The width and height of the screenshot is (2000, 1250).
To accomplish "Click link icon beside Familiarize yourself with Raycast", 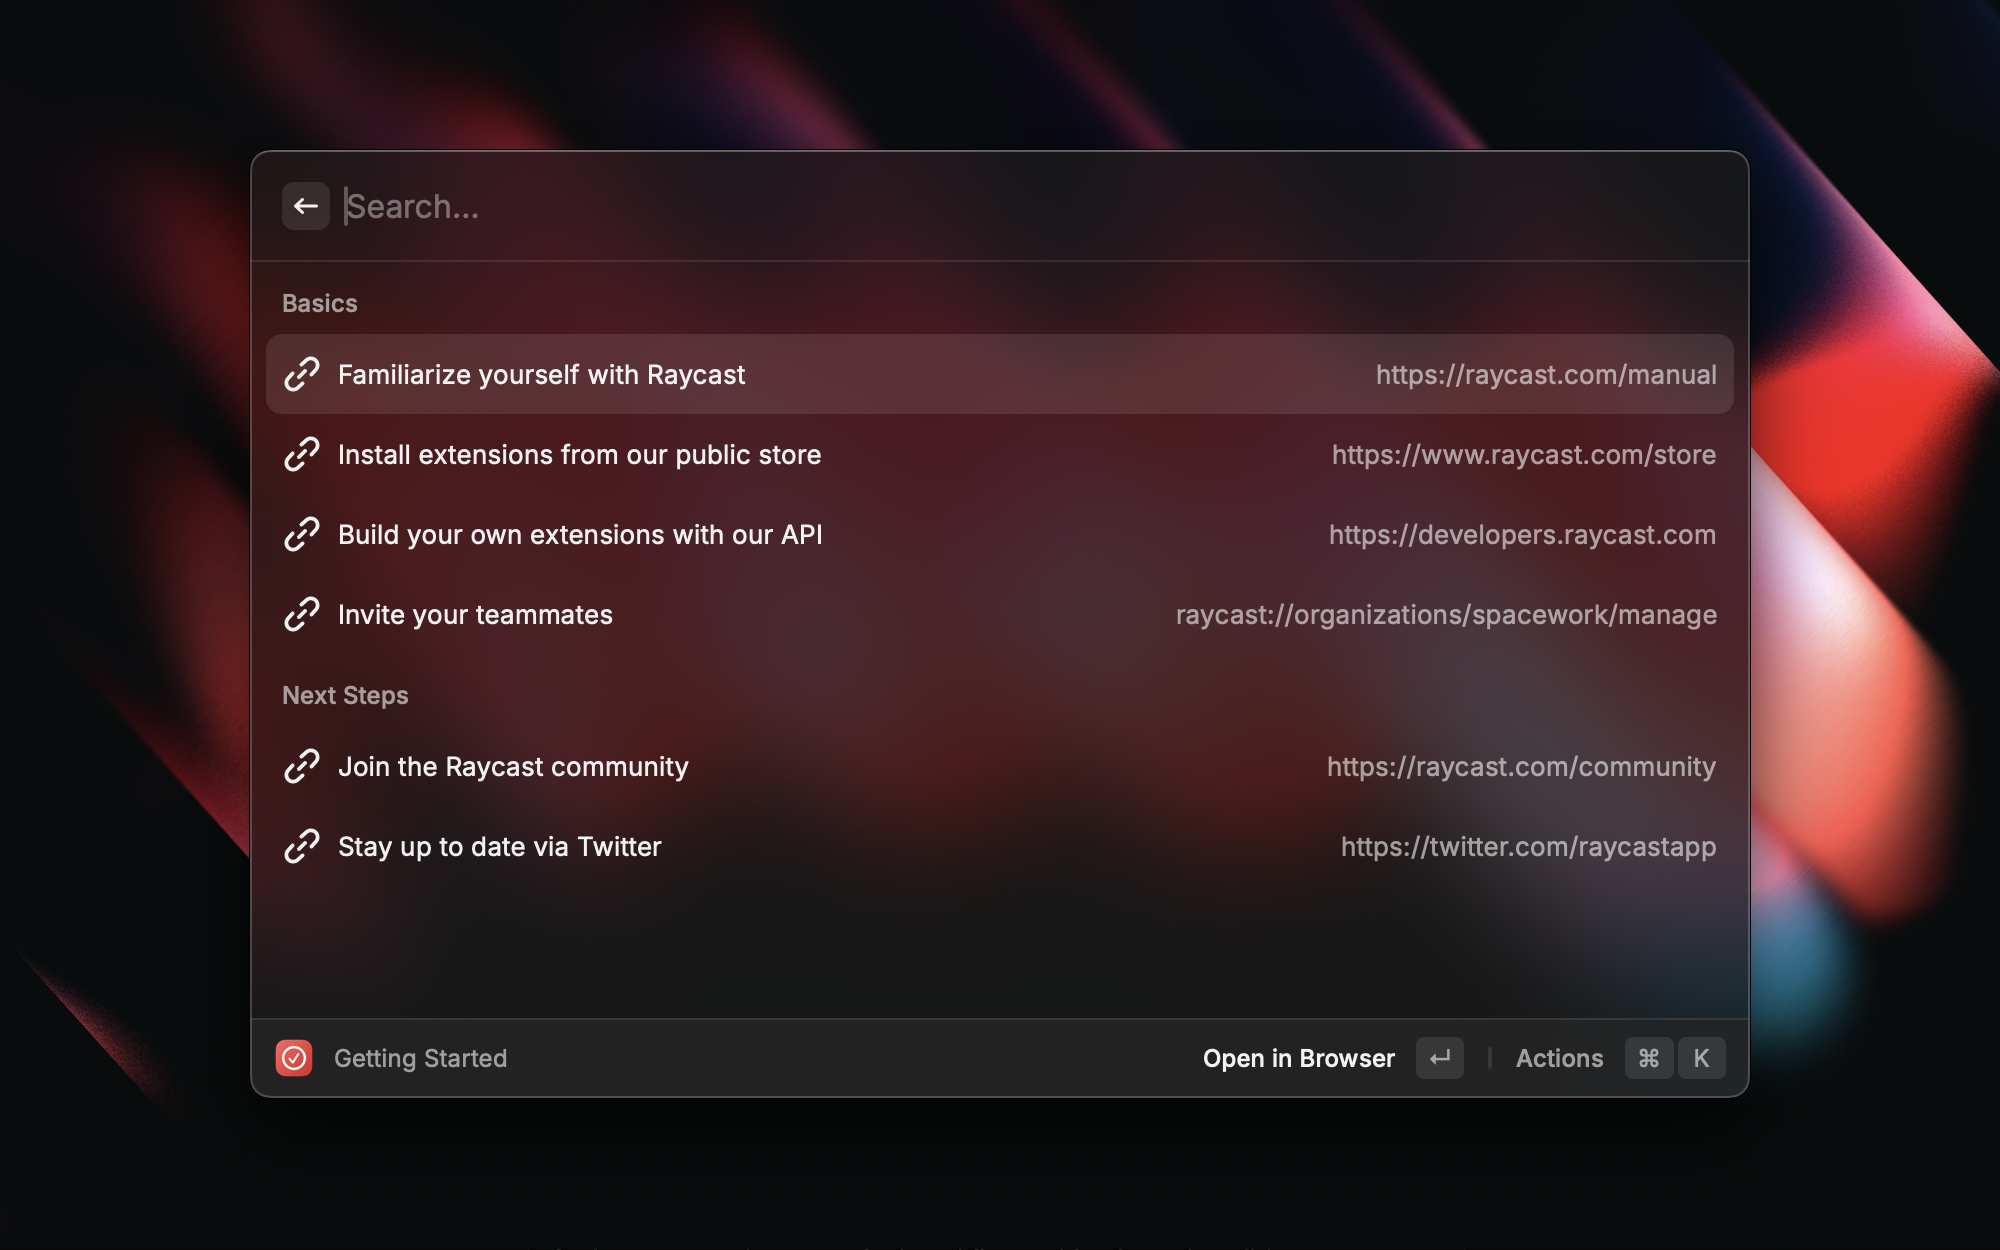I will tap(301, 374).
